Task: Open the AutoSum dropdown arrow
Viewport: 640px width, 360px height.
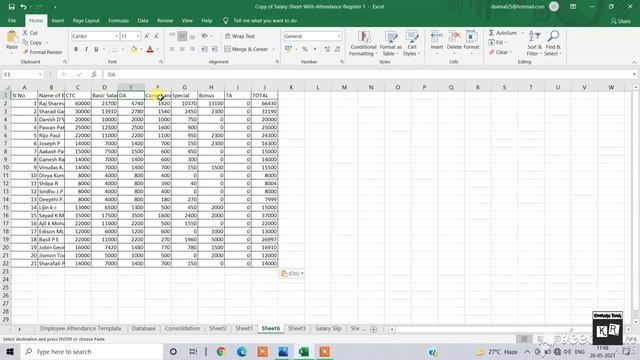Action: pos(522,33)
